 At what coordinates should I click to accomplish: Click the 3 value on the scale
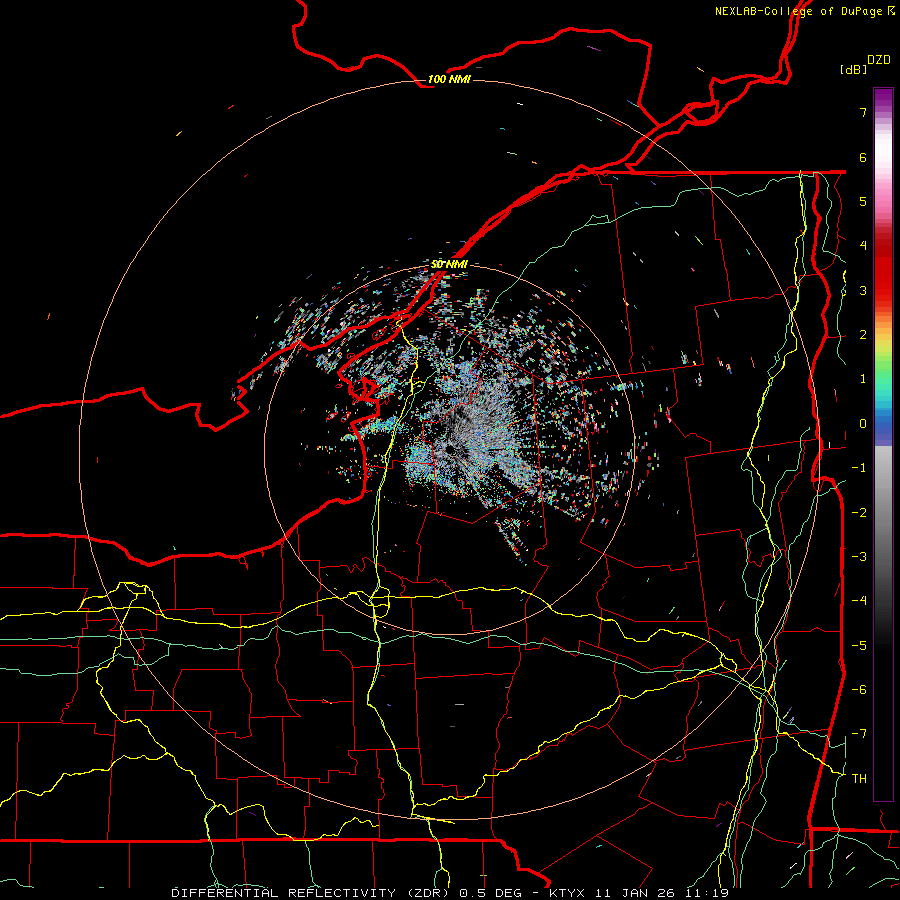click(863, 290)
